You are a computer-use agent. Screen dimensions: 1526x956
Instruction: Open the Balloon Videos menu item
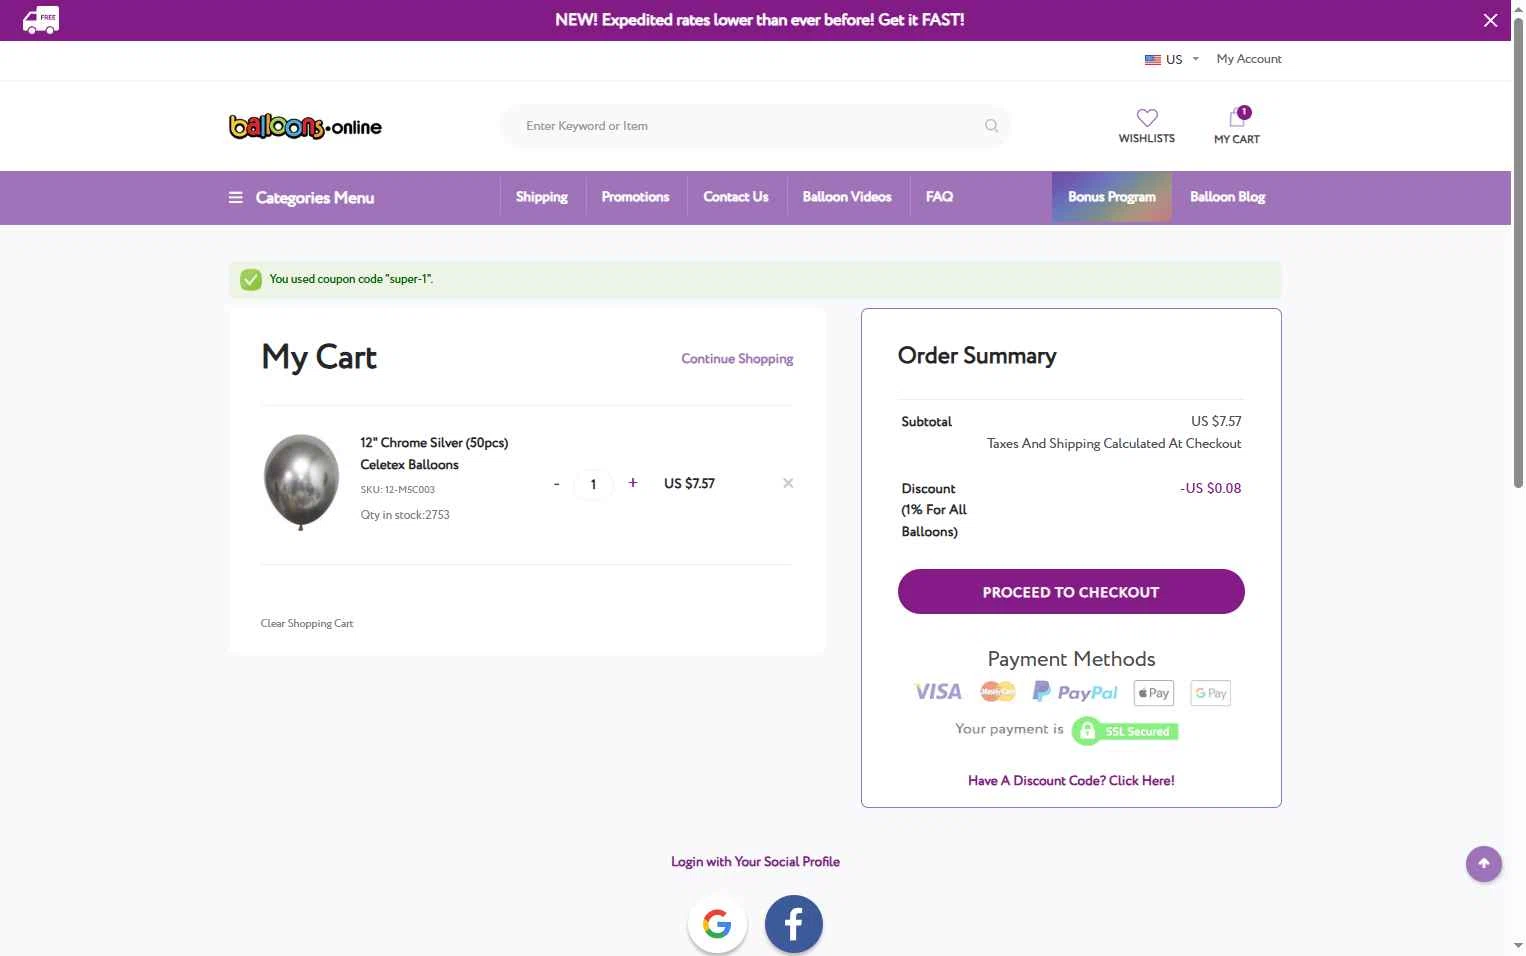point(847,197)
